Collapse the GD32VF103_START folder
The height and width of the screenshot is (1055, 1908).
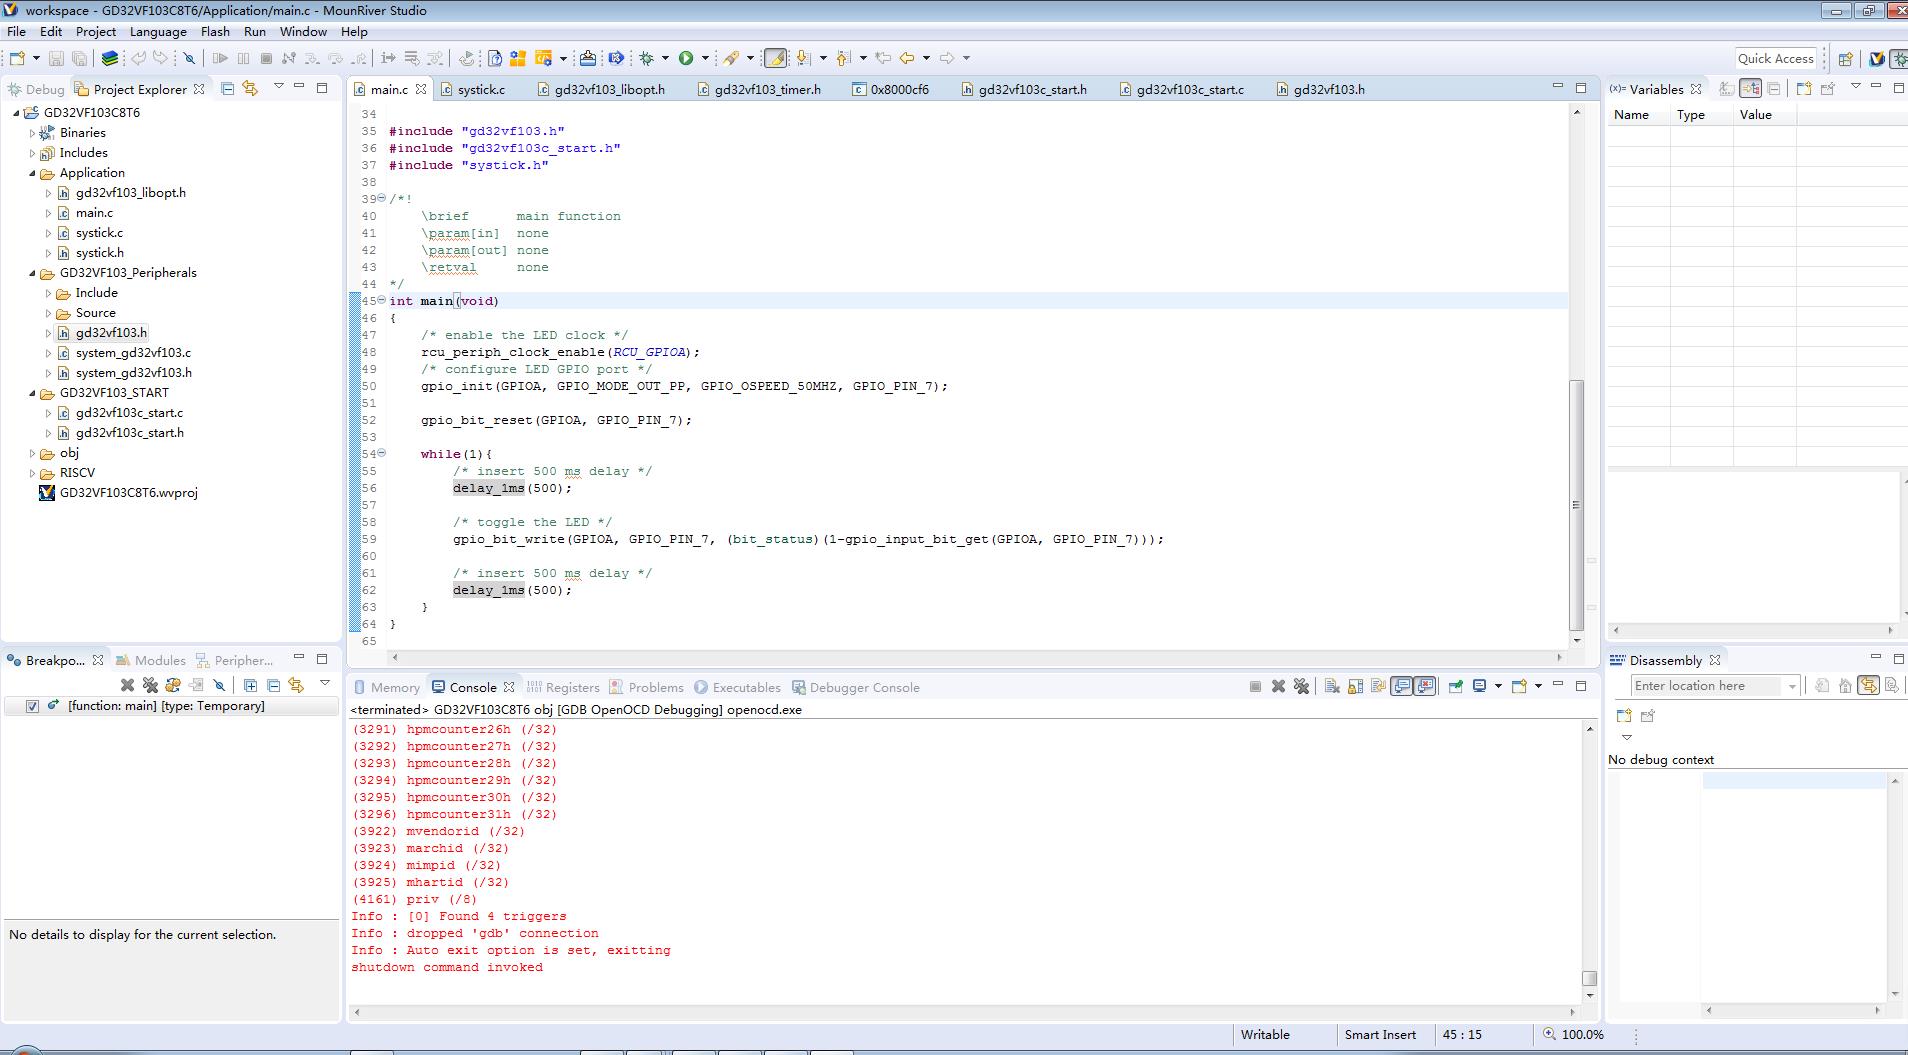[x=32, y=393]
